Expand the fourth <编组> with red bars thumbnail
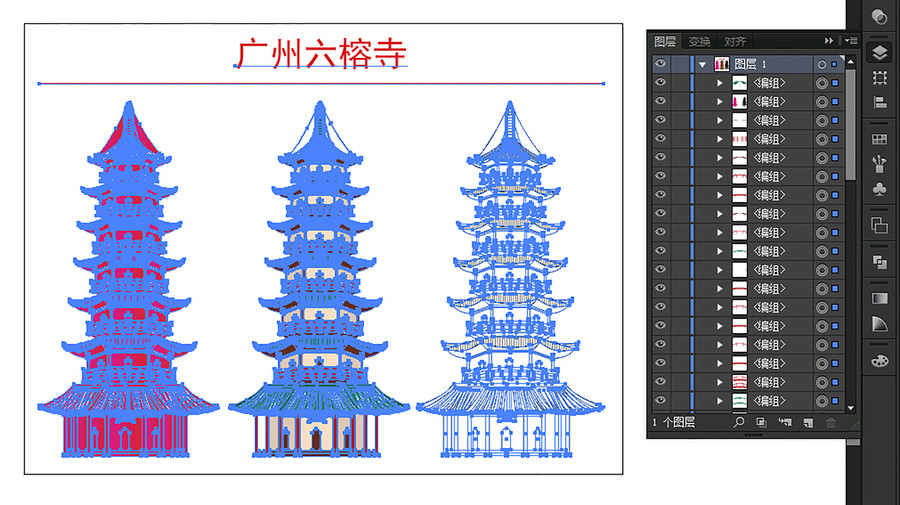Image resolution: width=900 pixels, height=505 pixels. point(720,139)
